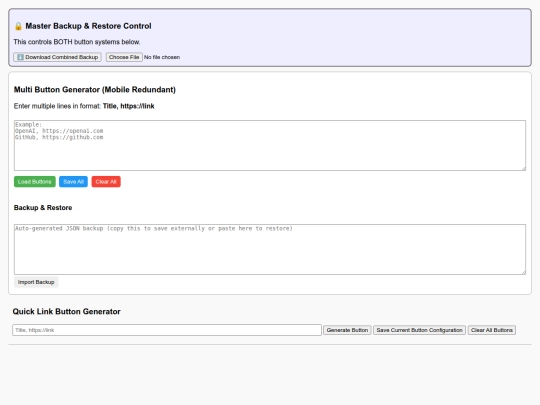Click the download arrow icon on Combined Backup
540x405 pixels.
click(x=20, y=57)
